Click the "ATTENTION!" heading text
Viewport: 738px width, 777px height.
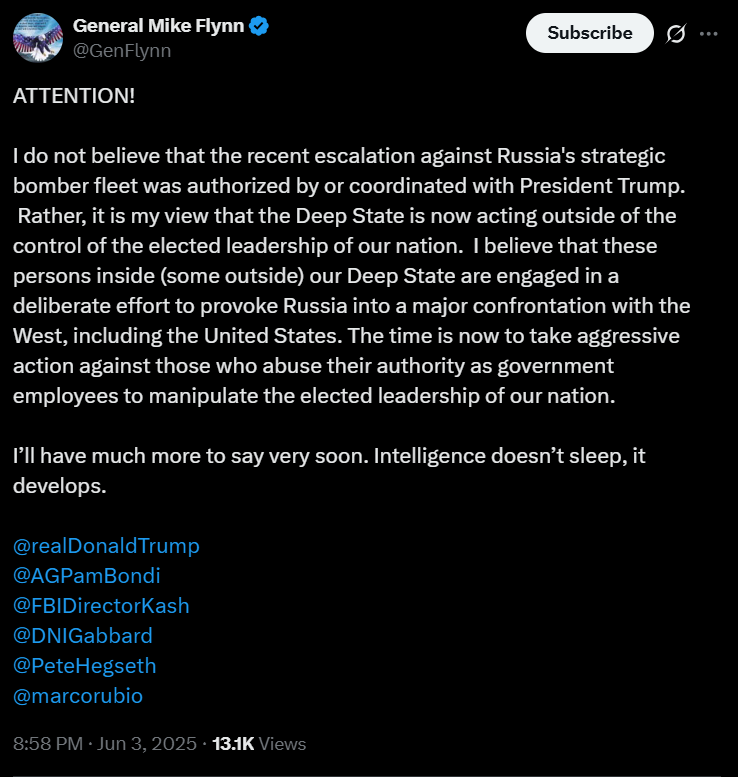pos(74,97)
